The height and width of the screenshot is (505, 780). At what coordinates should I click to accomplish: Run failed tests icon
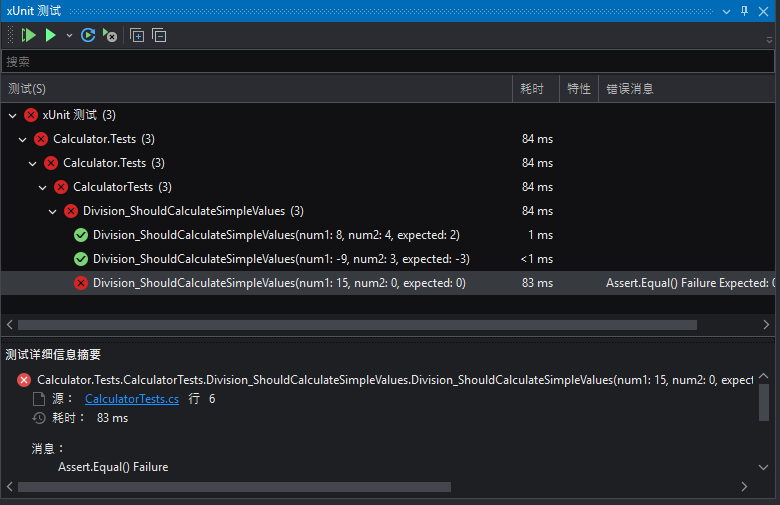tap(109, 35)
